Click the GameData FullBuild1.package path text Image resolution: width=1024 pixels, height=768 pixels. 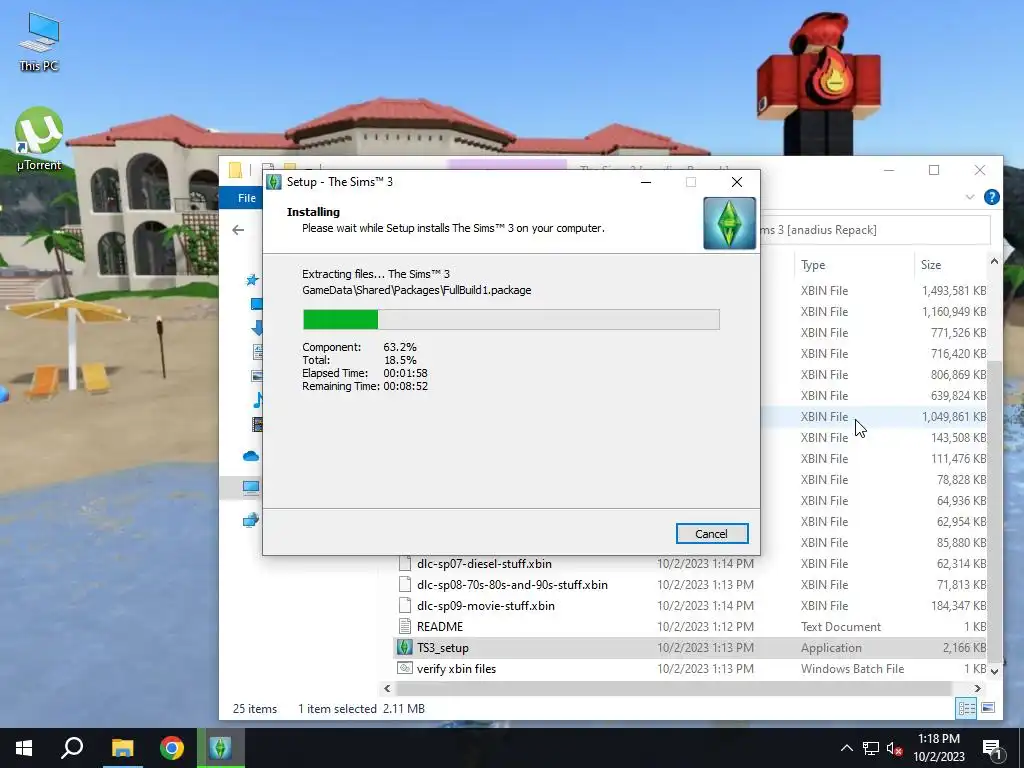click(417, 290)
